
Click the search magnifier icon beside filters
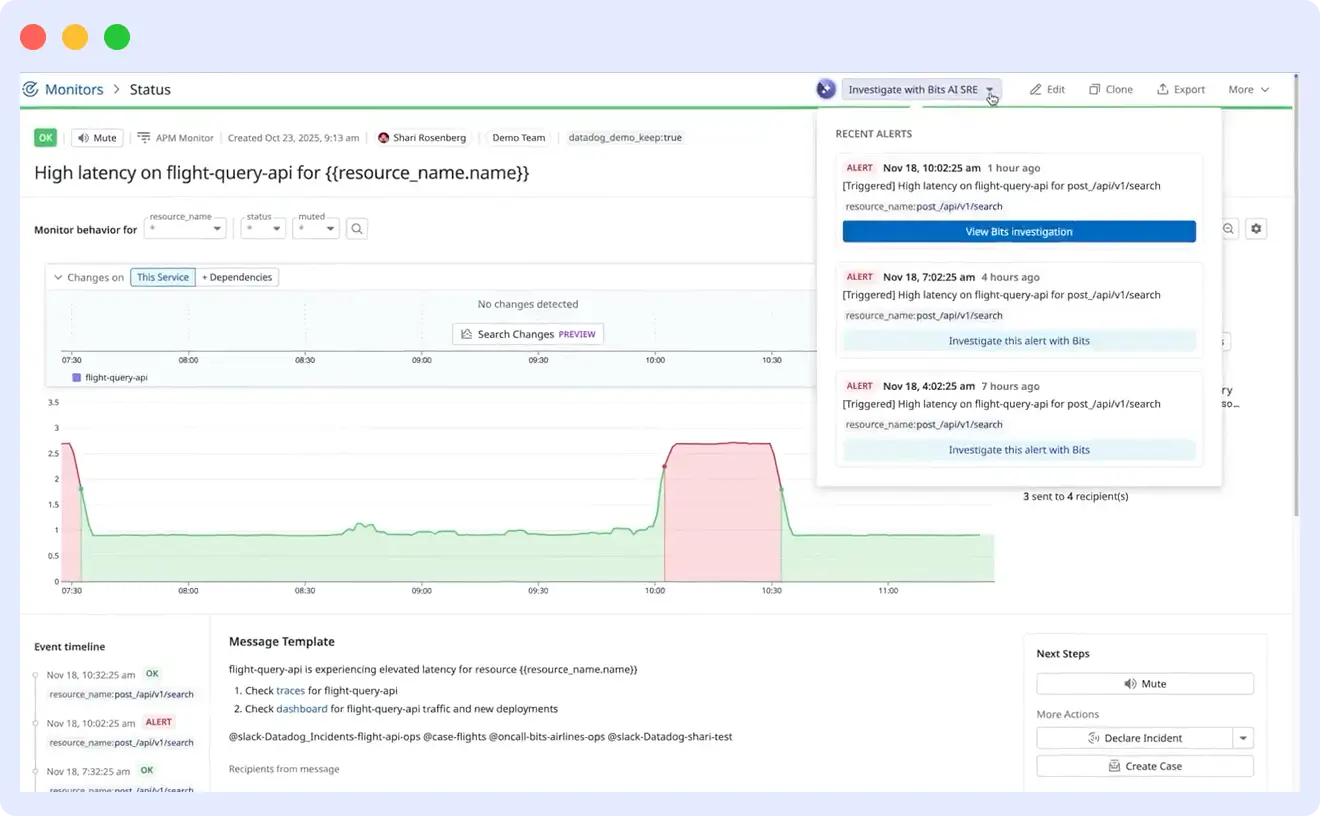tap(357, 229)
